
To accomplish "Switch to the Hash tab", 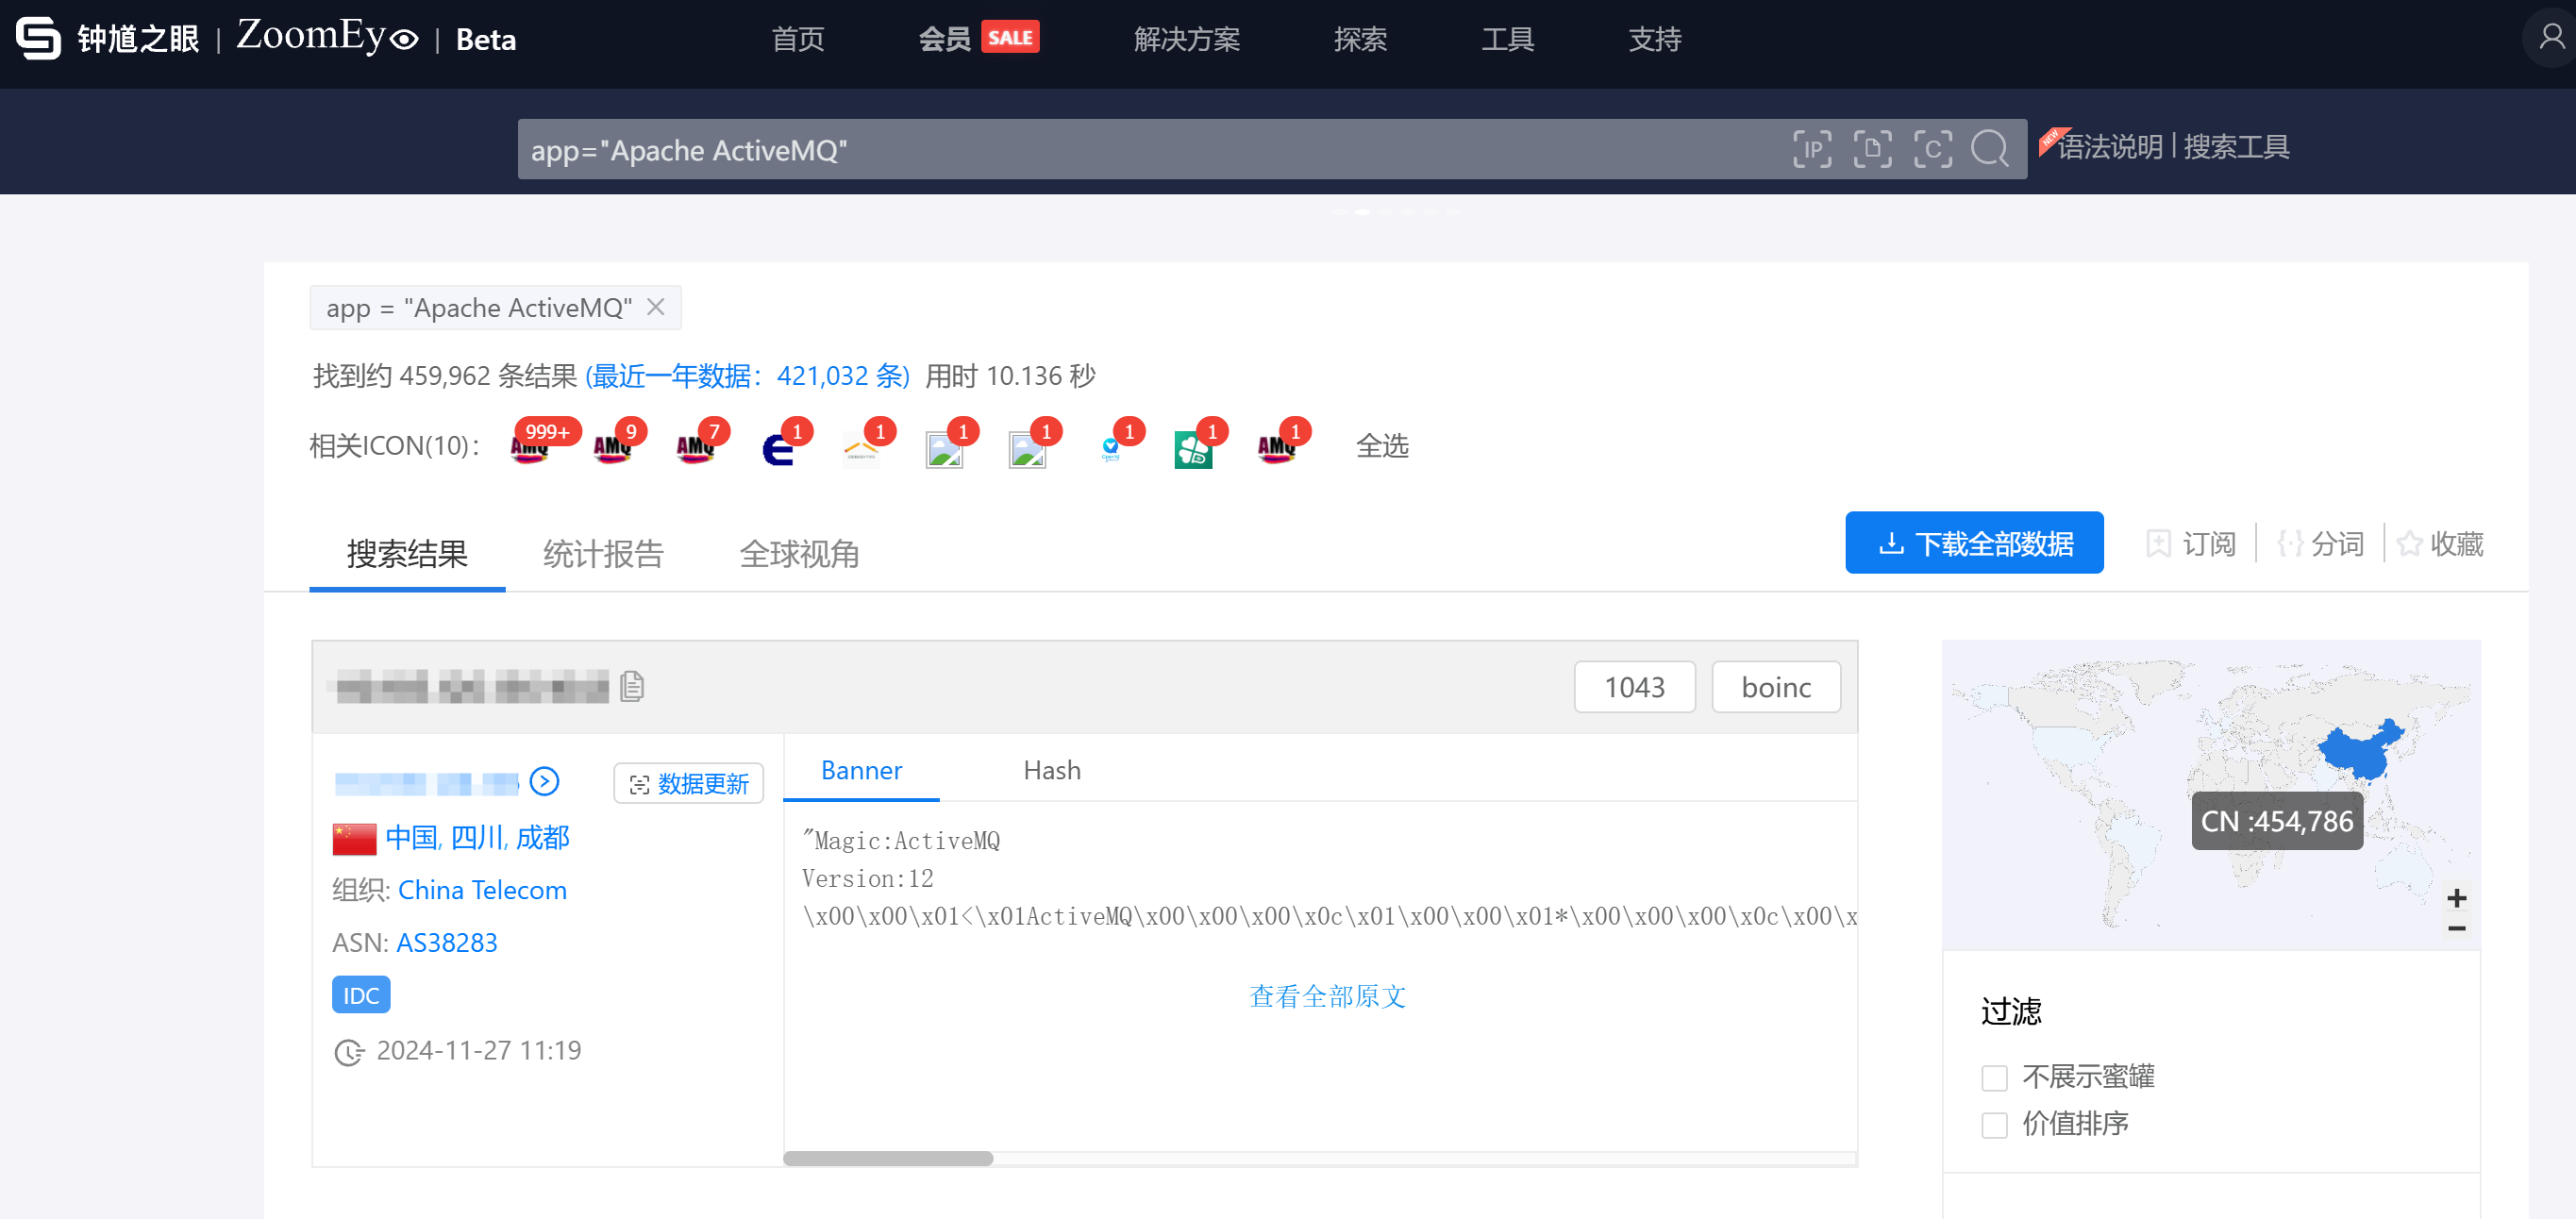I will 1051,770.
